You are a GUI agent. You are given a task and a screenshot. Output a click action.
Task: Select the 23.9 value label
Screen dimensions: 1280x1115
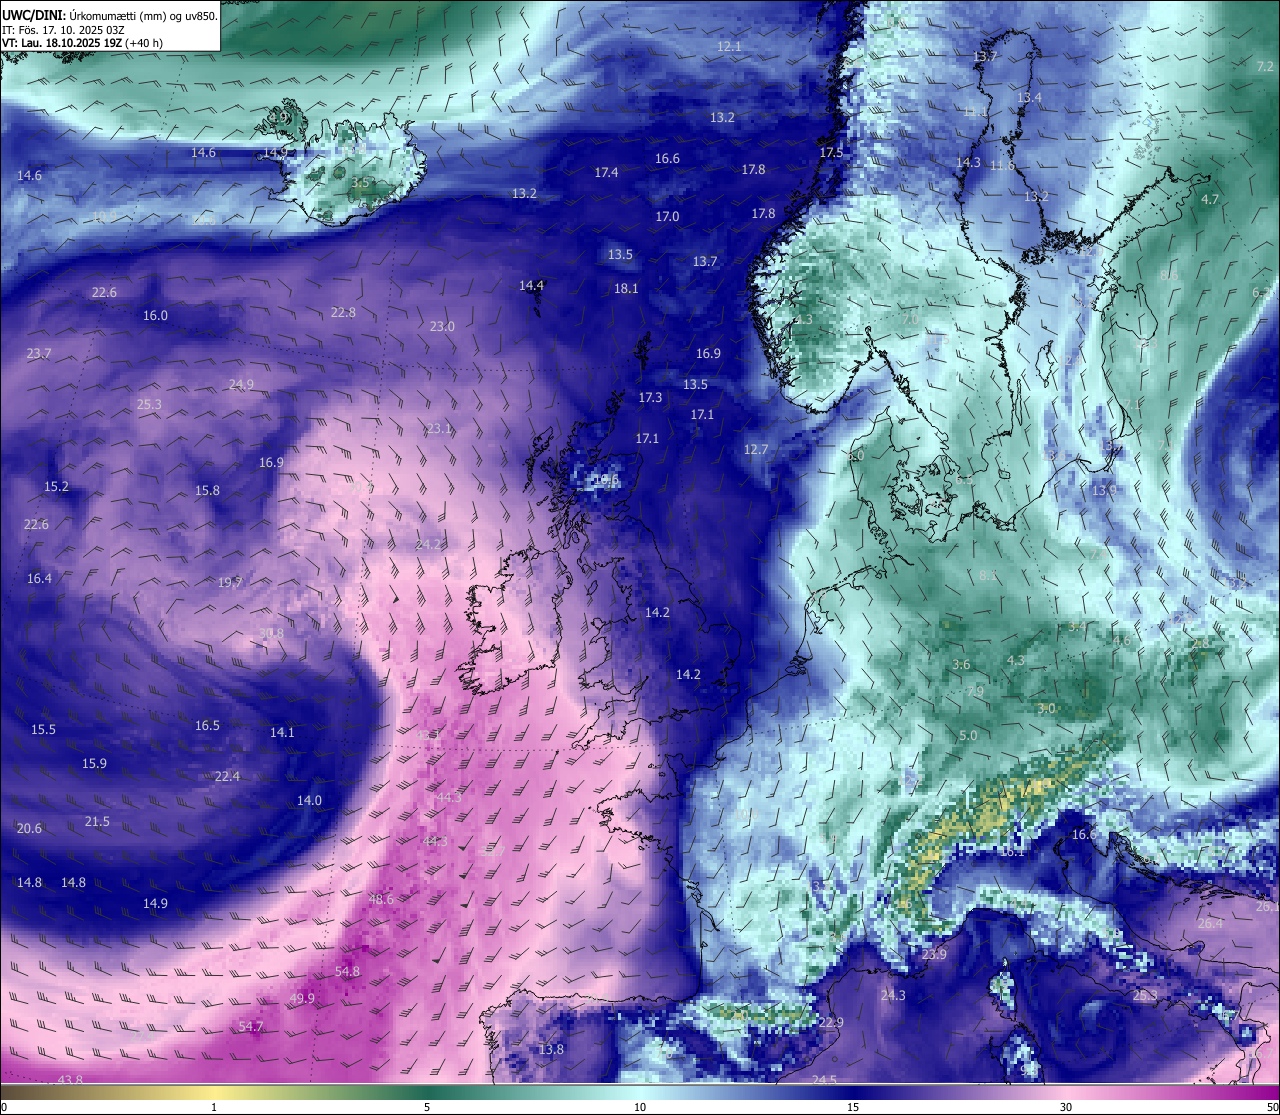point(934,955)
